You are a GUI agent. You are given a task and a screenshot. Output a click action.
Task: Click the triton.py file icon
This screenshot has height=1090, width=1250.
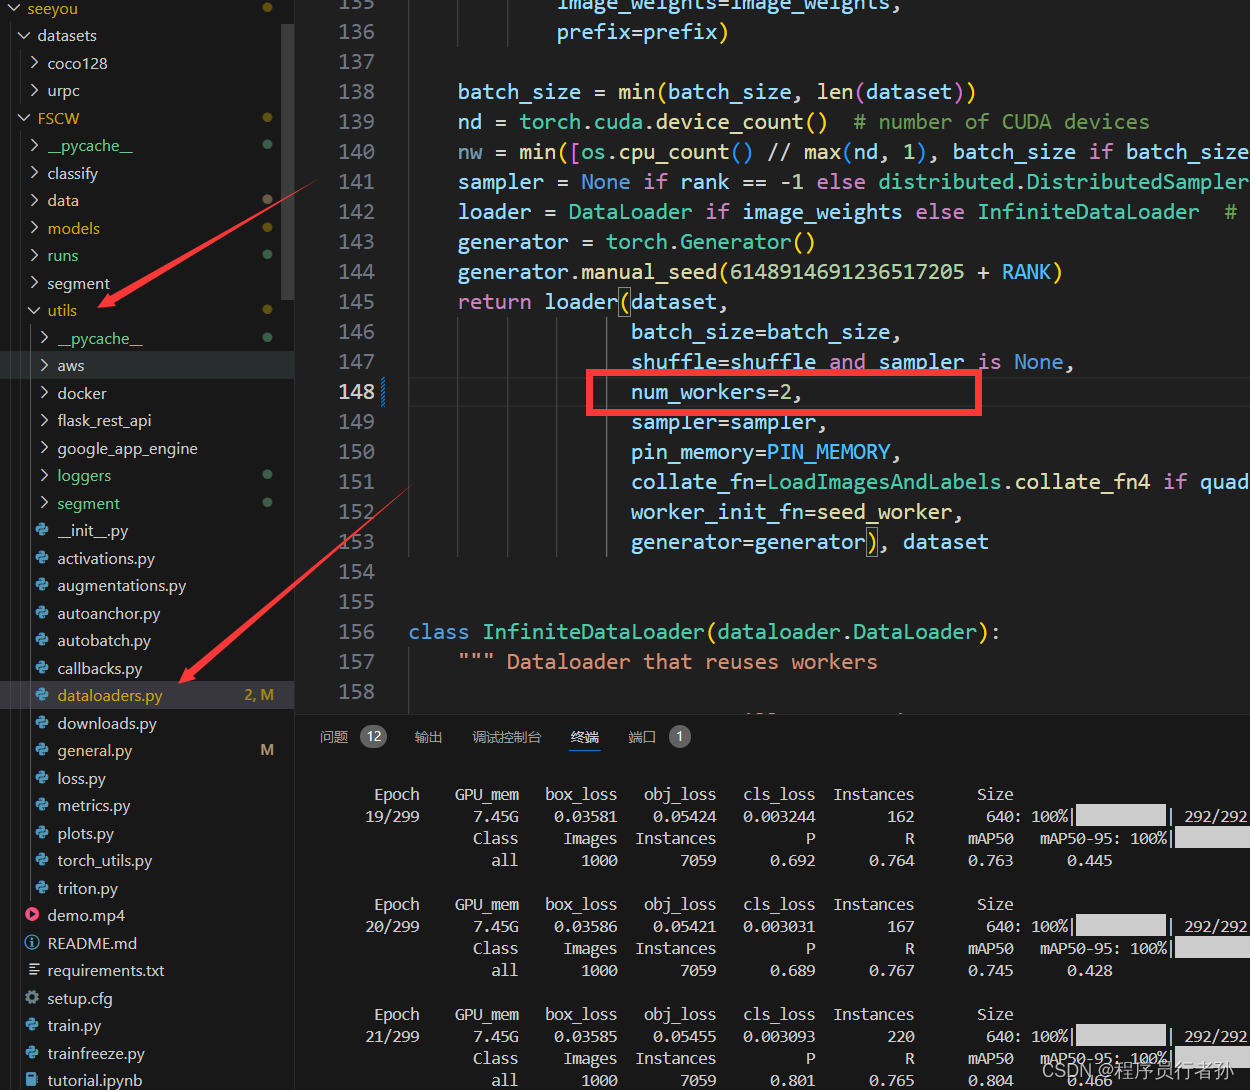pyautogui.click(x=42, y=888)
